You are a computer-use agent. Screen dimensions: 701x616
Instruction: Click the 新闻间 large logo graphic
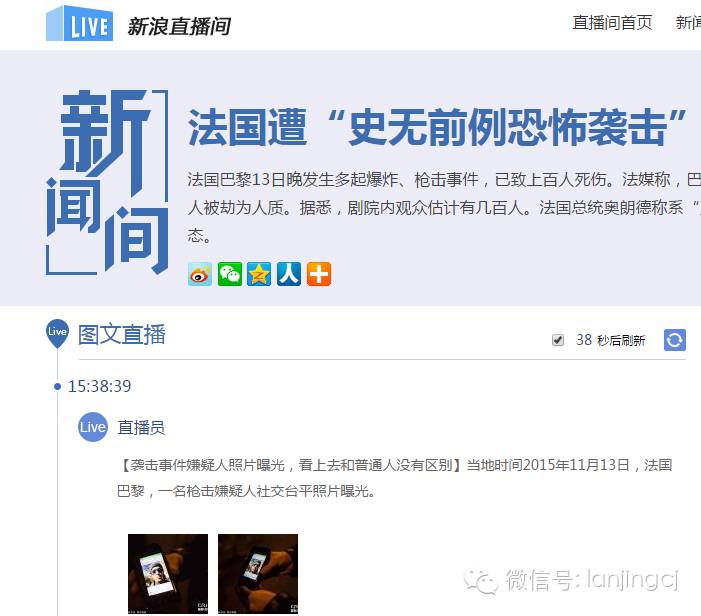click(107, 182)
